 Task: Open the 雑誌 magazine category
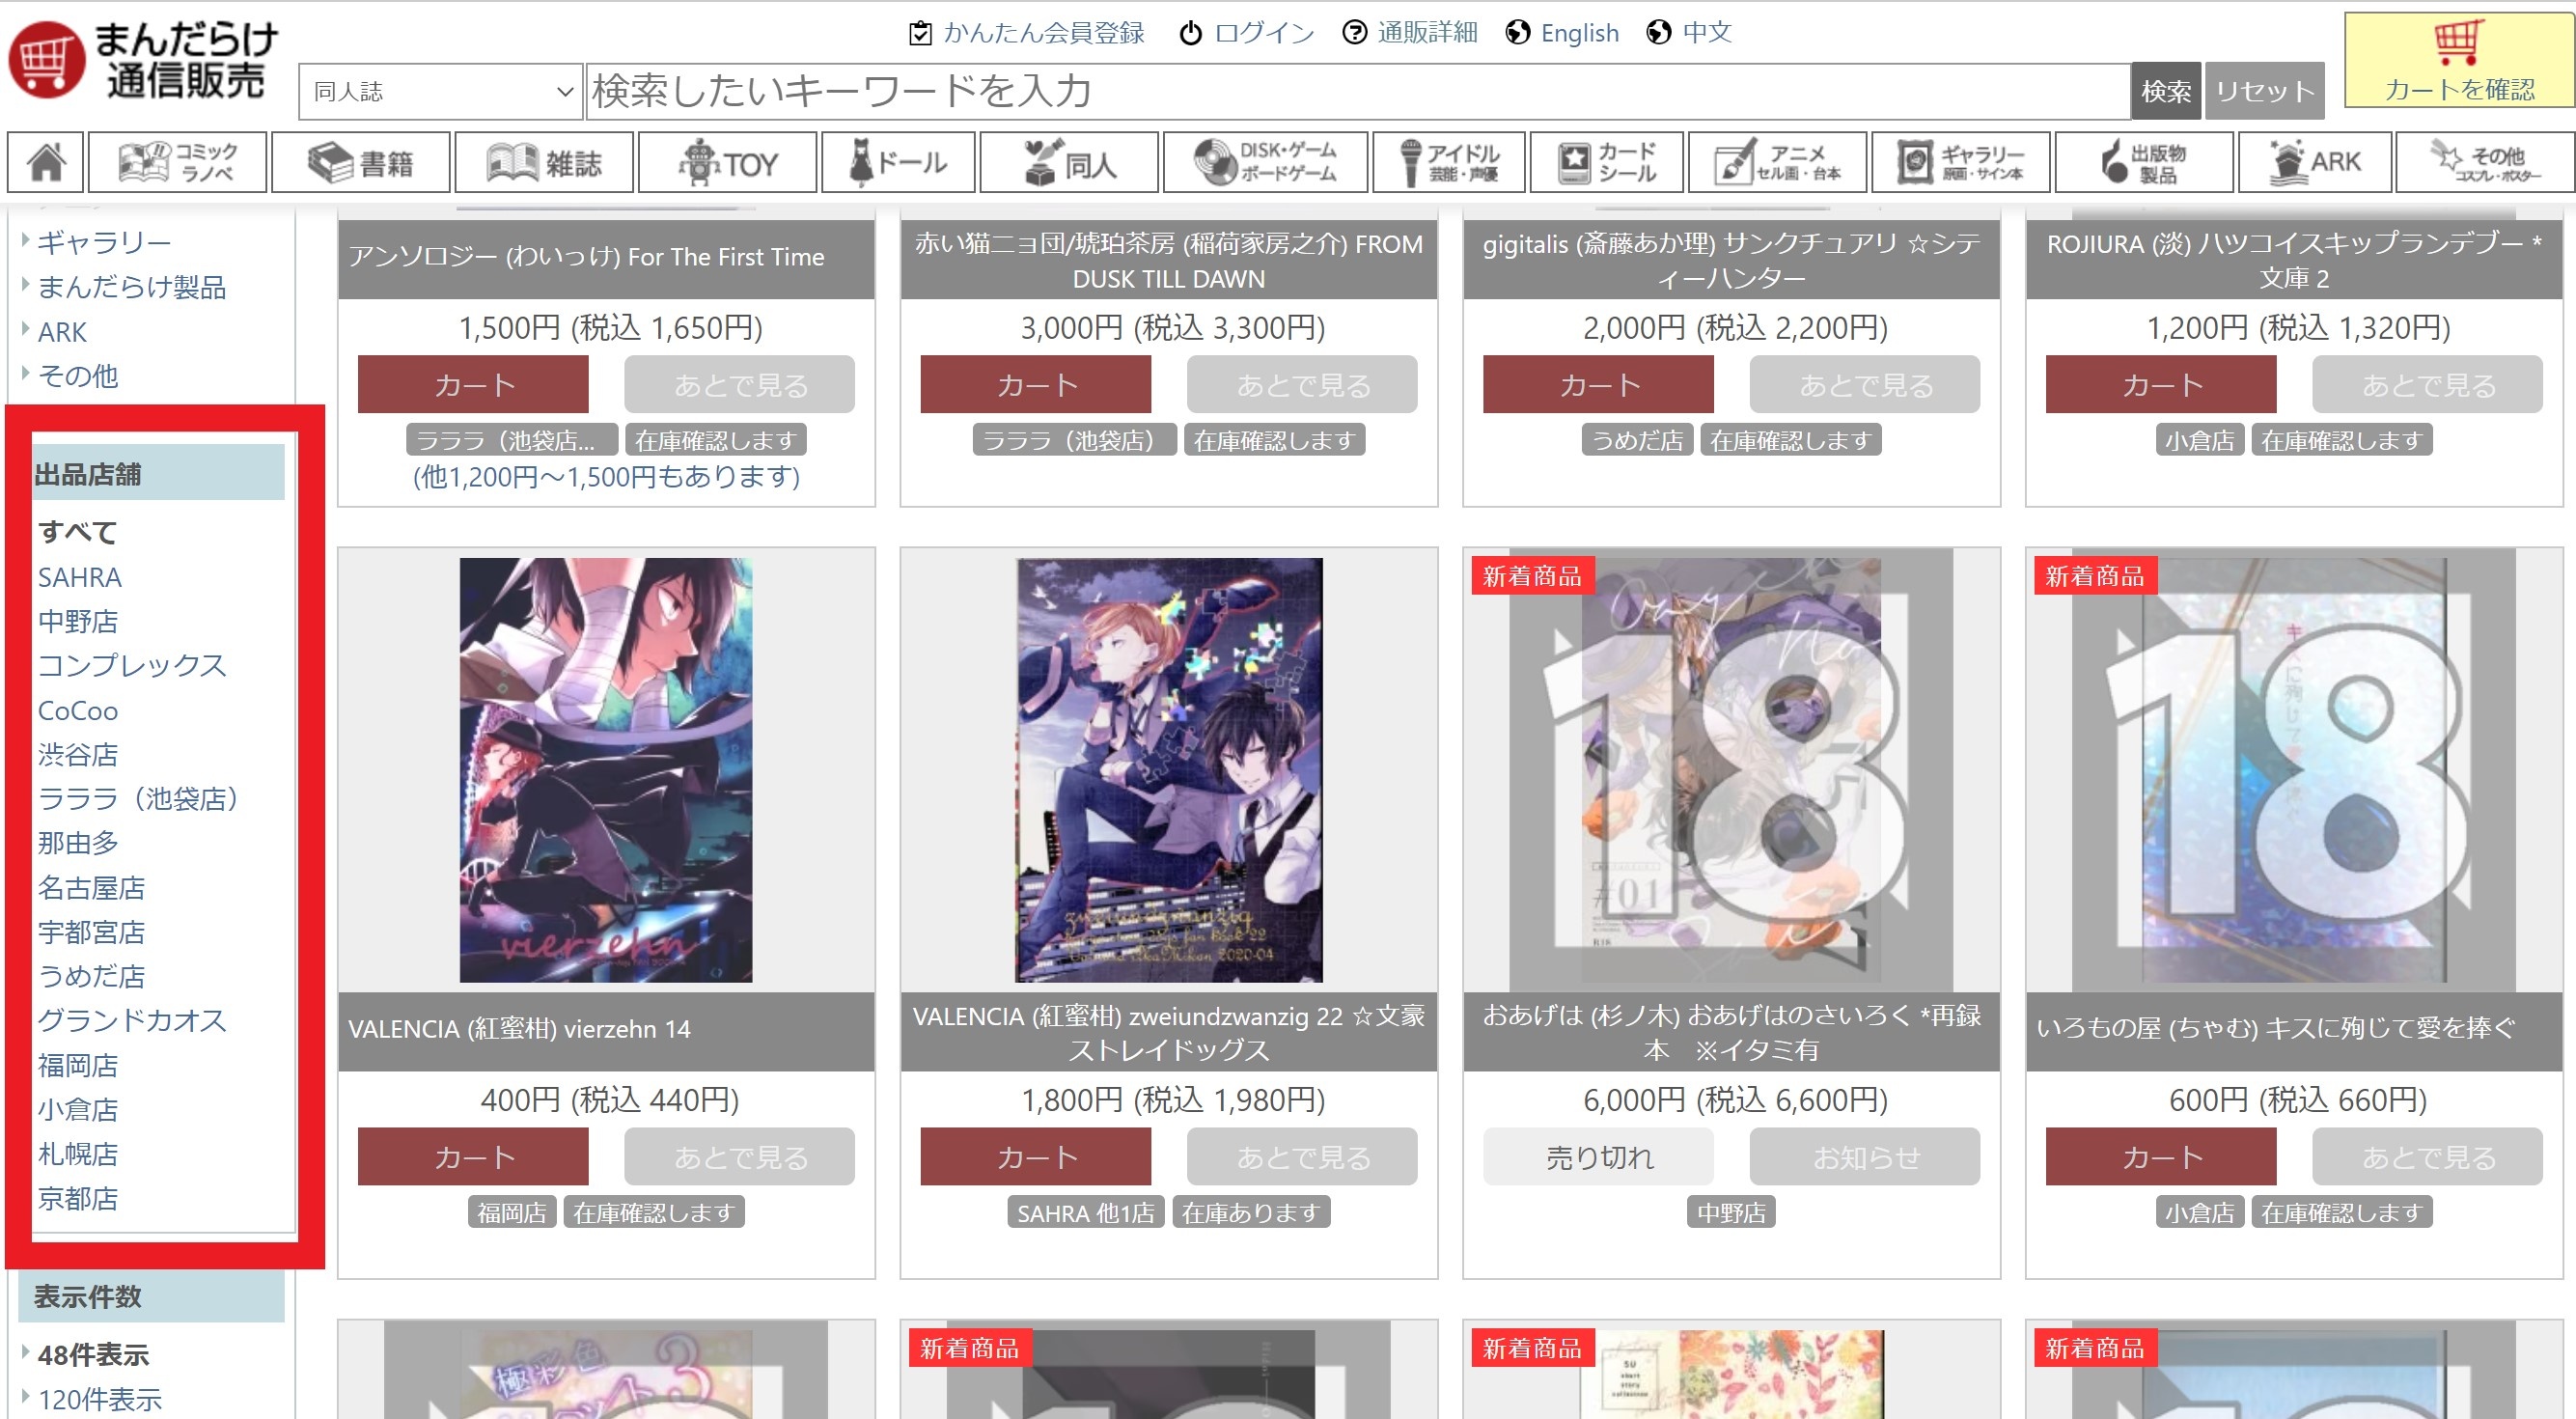(544, 162)
